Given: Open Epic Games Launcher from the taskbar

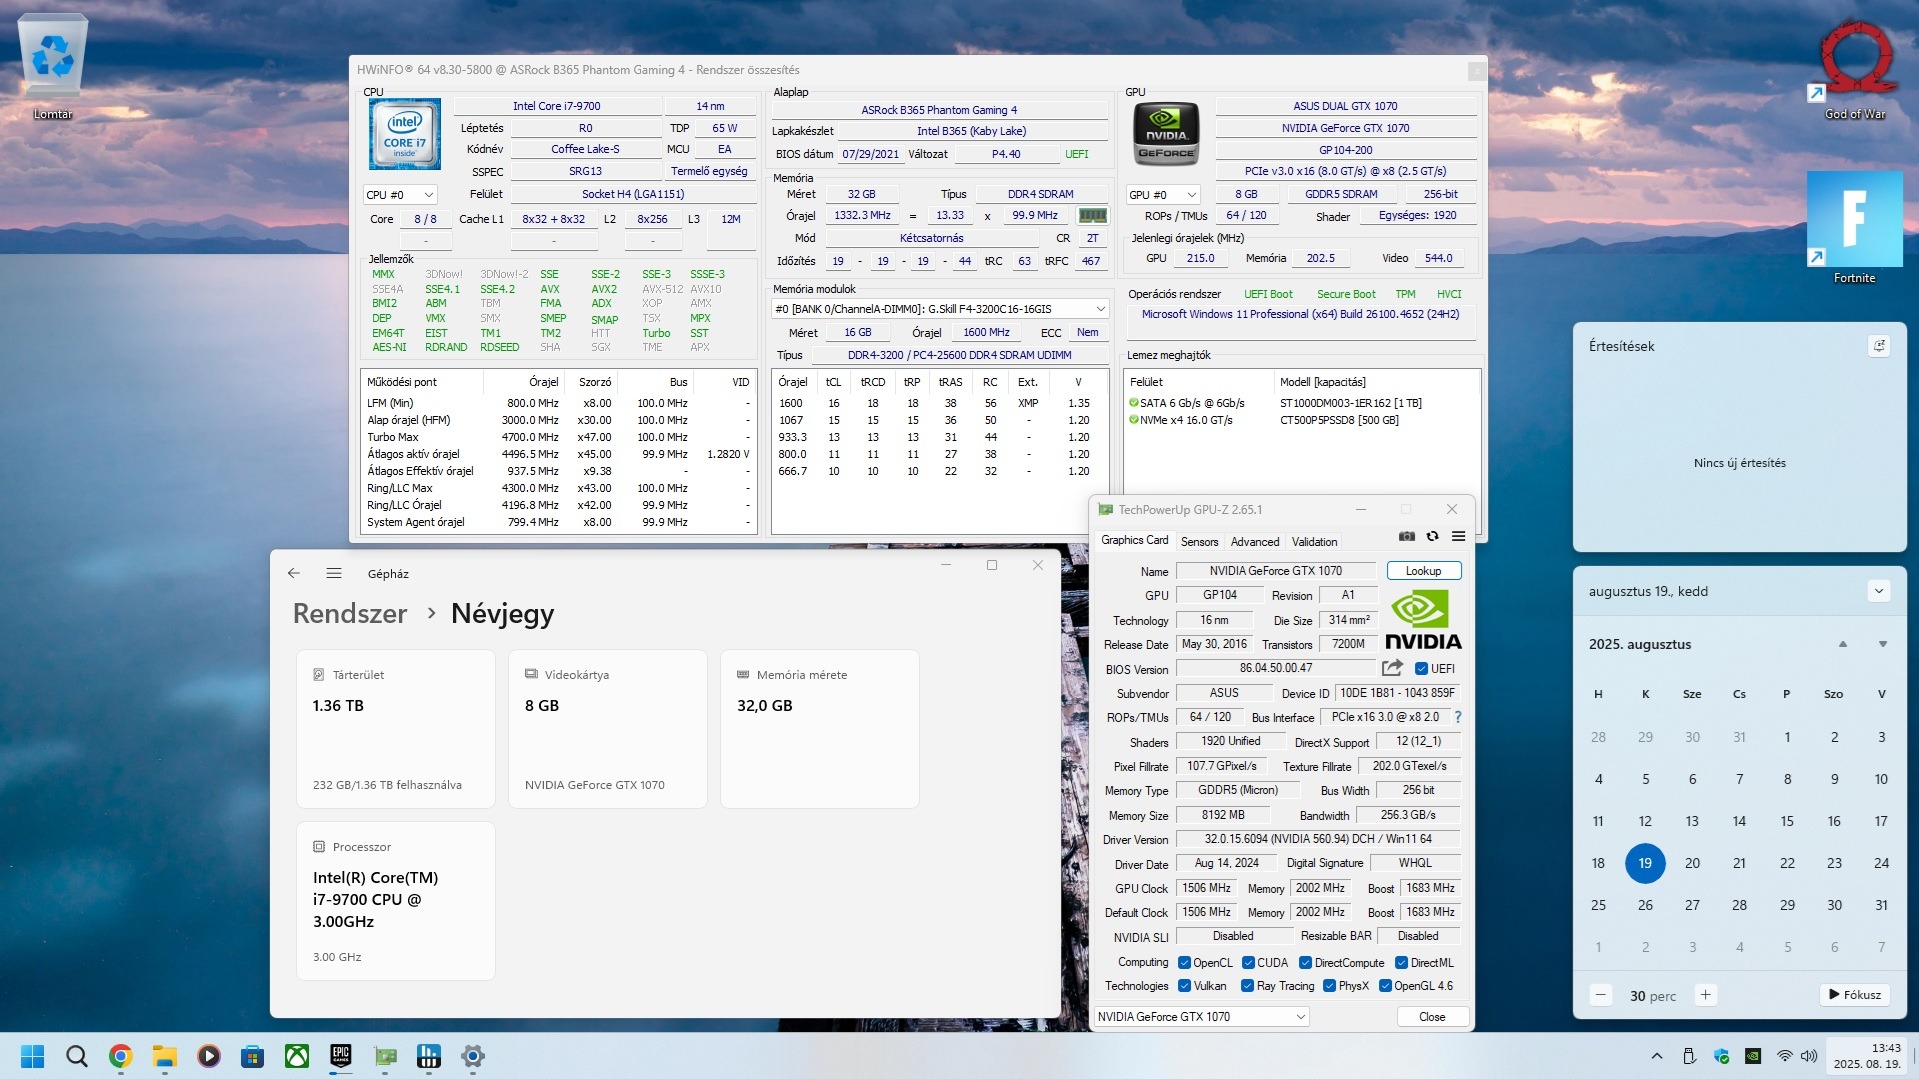Looking at the screenshot, I should [341, 1056].
